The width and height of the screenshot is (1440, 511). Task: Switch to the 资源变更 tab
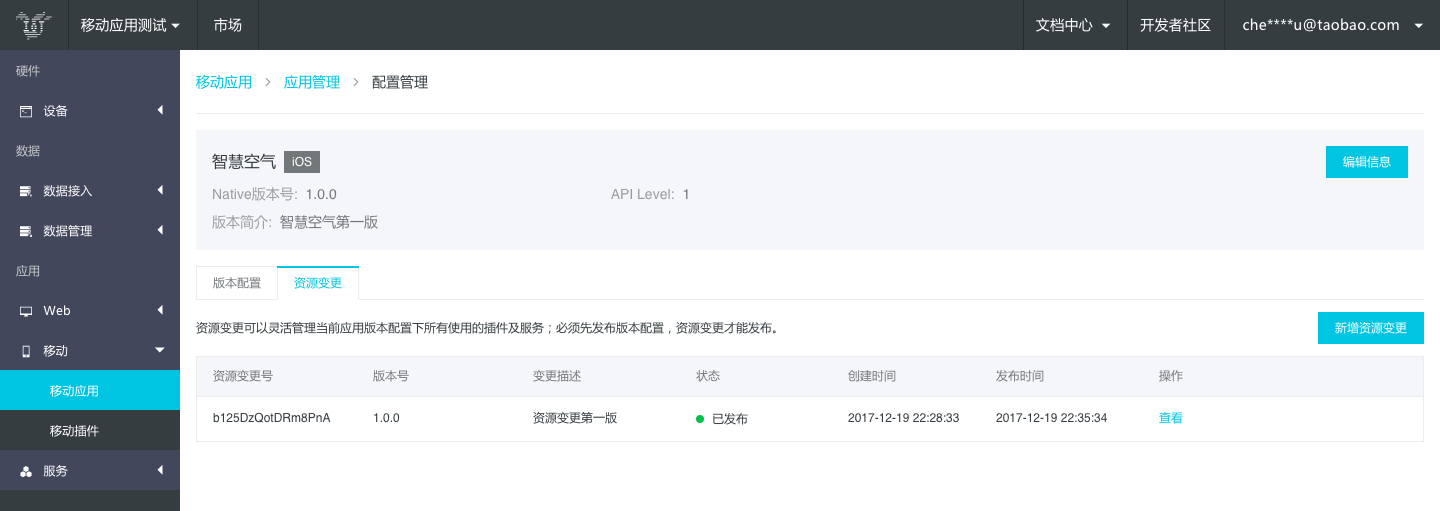[318, 283]
